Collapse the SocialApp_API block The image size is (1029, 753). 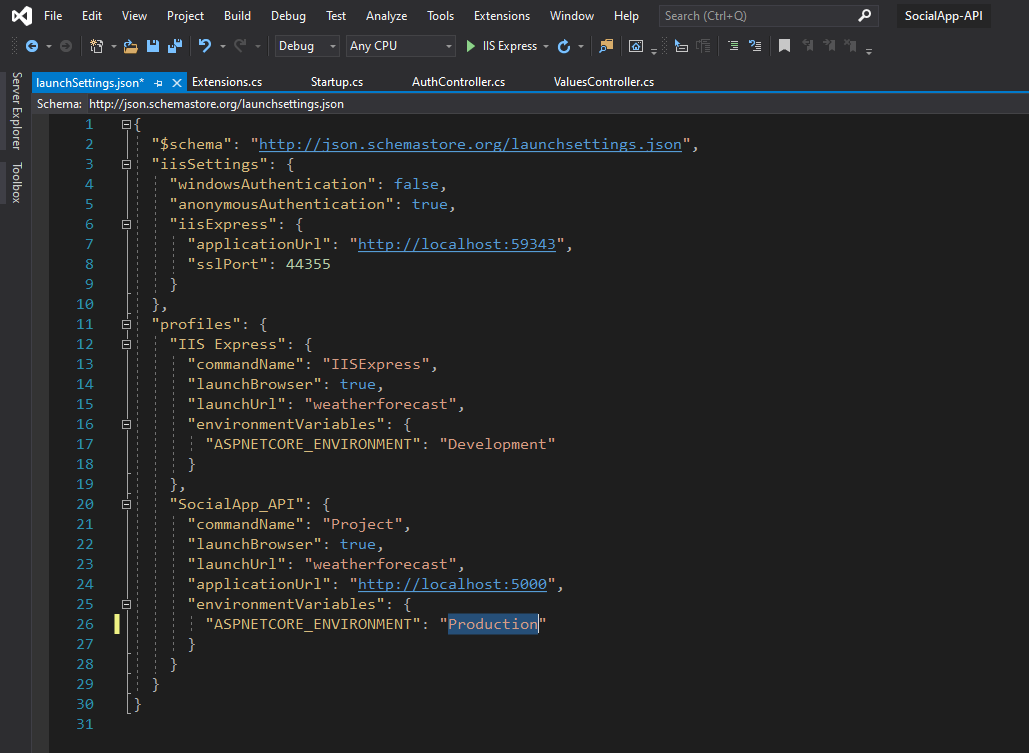coord(126,504)
